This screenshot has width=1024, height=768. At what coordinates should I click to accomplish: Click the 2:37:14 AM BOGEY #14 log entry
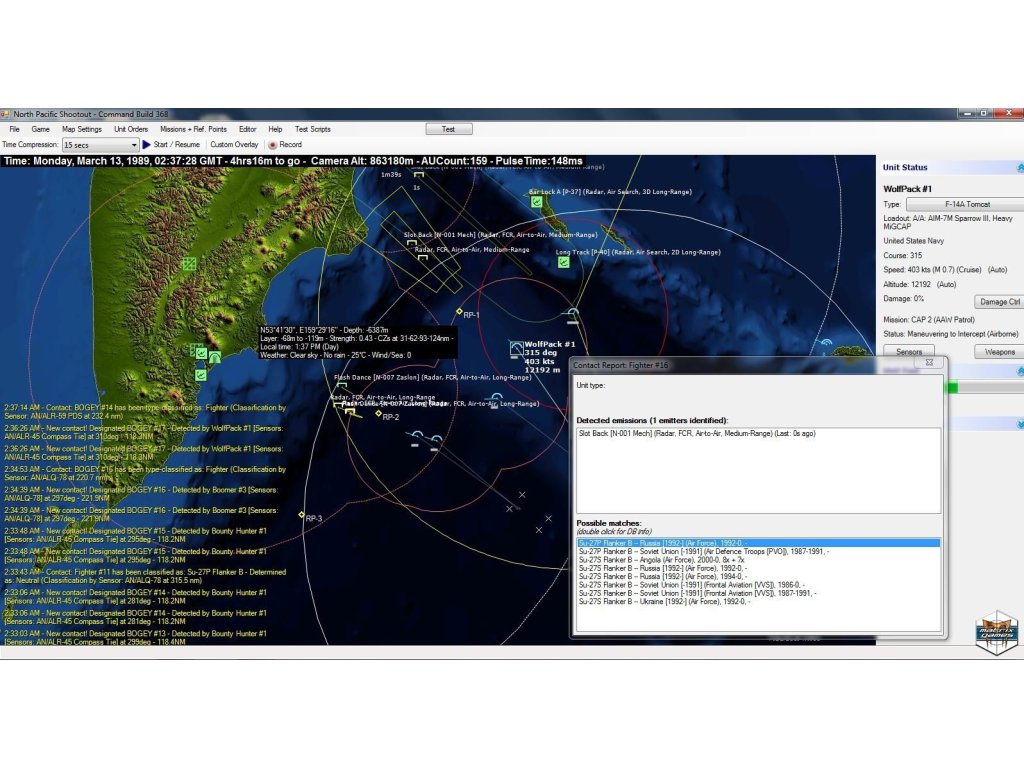[x=145, y=411]
